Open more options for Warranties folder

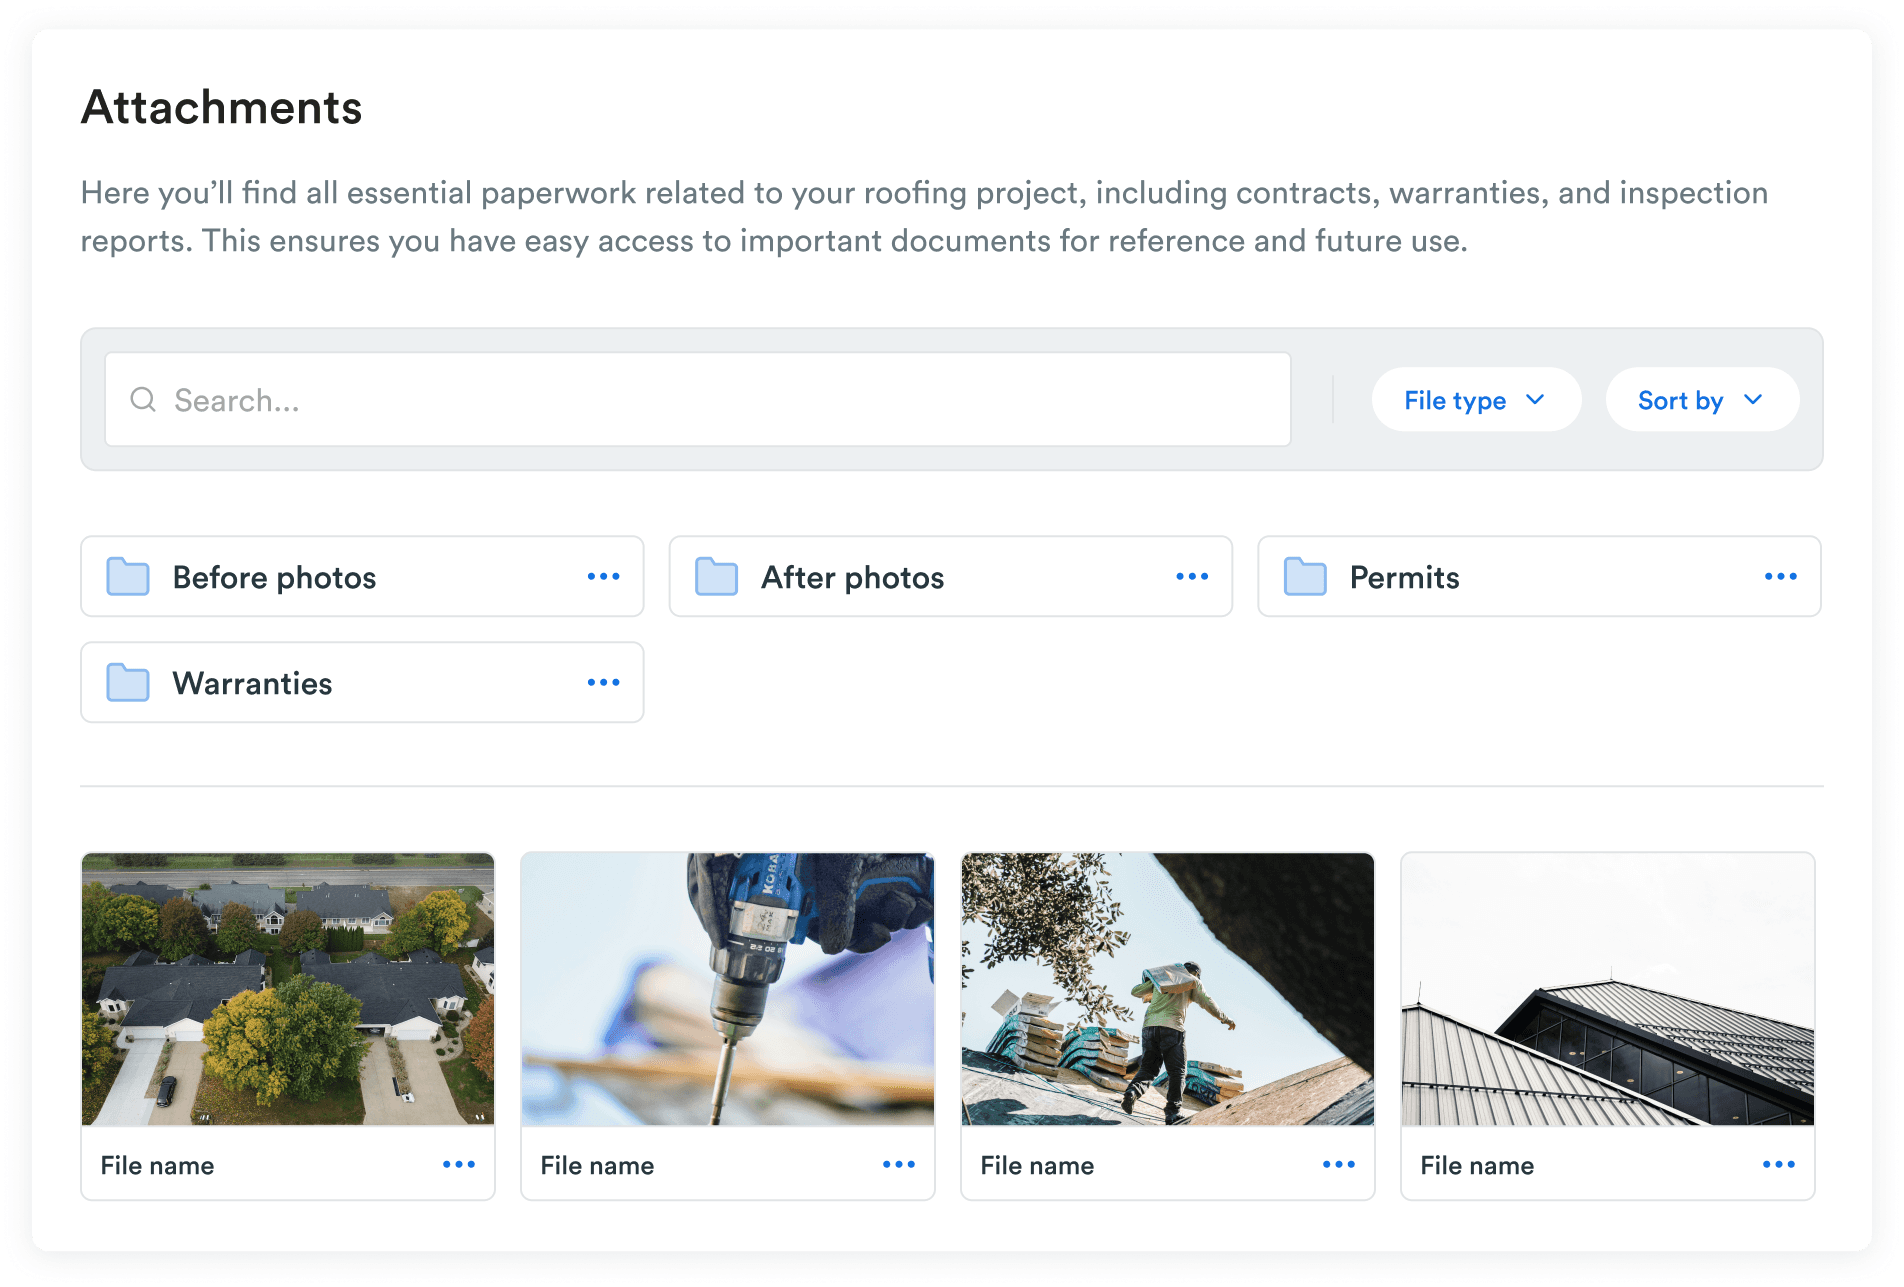click(603, 683)
